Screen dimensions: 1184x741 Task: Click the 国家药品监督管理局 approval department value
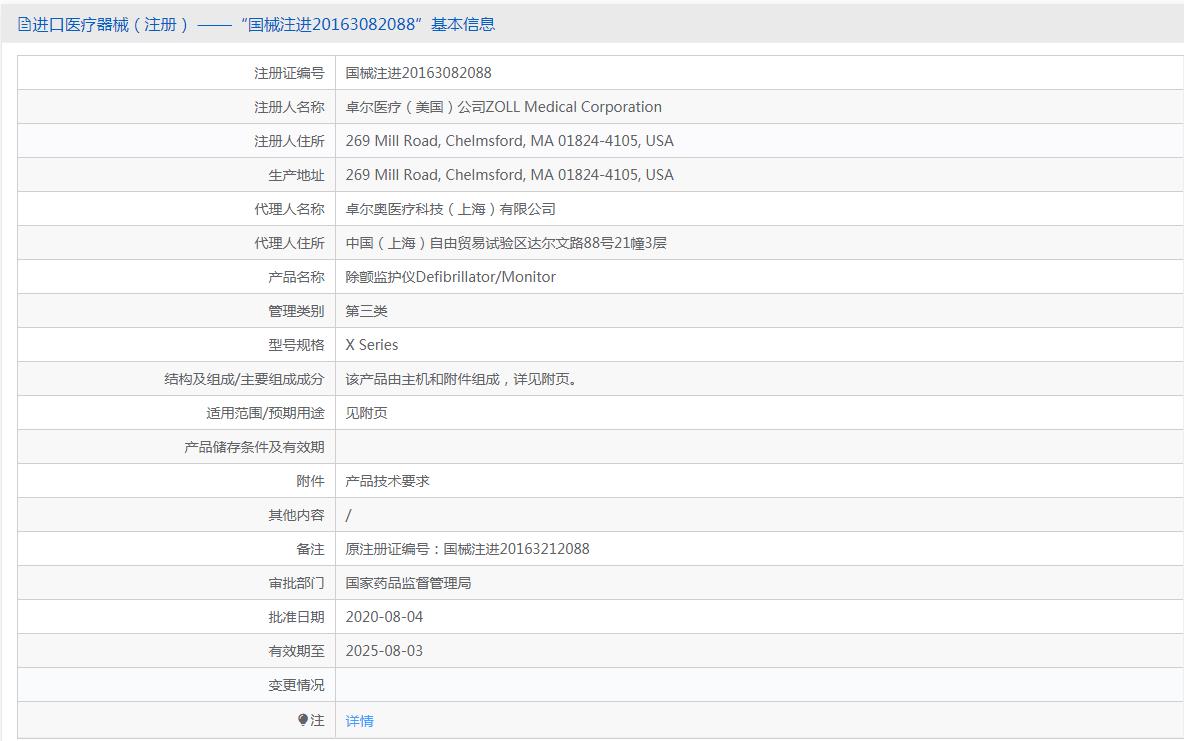click(409, 583)
